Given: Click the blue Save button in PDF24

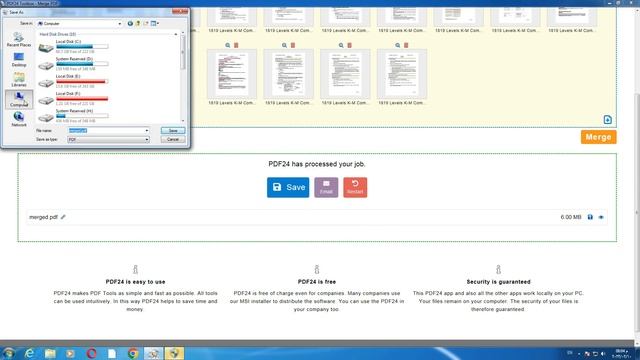Looking at the screenshot, I should 288,187.
